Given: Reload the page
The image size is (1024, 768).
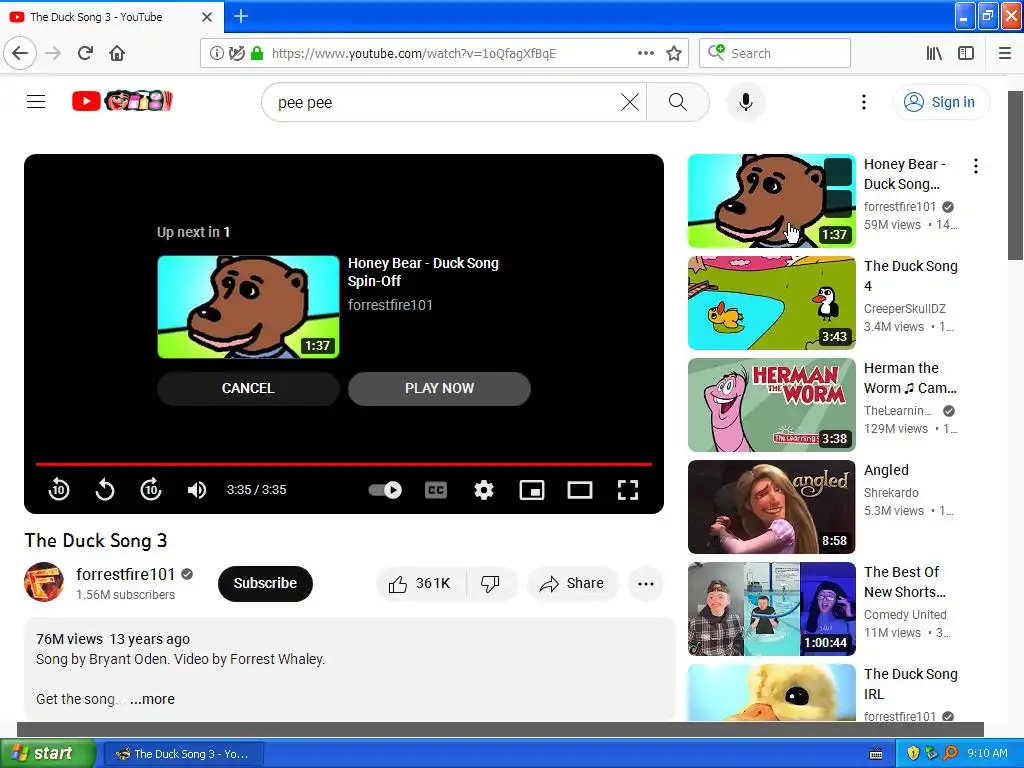Looking at the screenshot, I should pyautogui.click(x=85, y=53).
